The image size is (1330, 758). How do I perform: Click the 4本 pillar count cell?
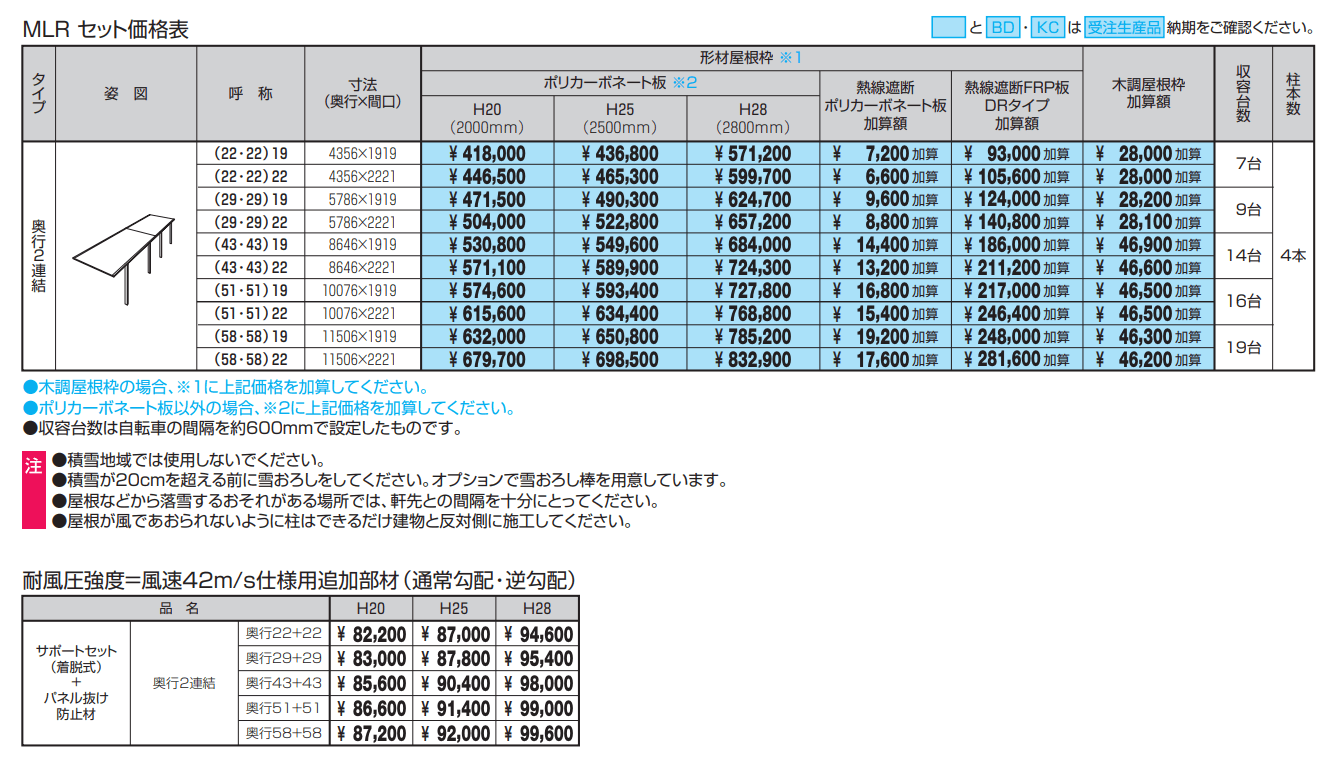coord(1292,256)
